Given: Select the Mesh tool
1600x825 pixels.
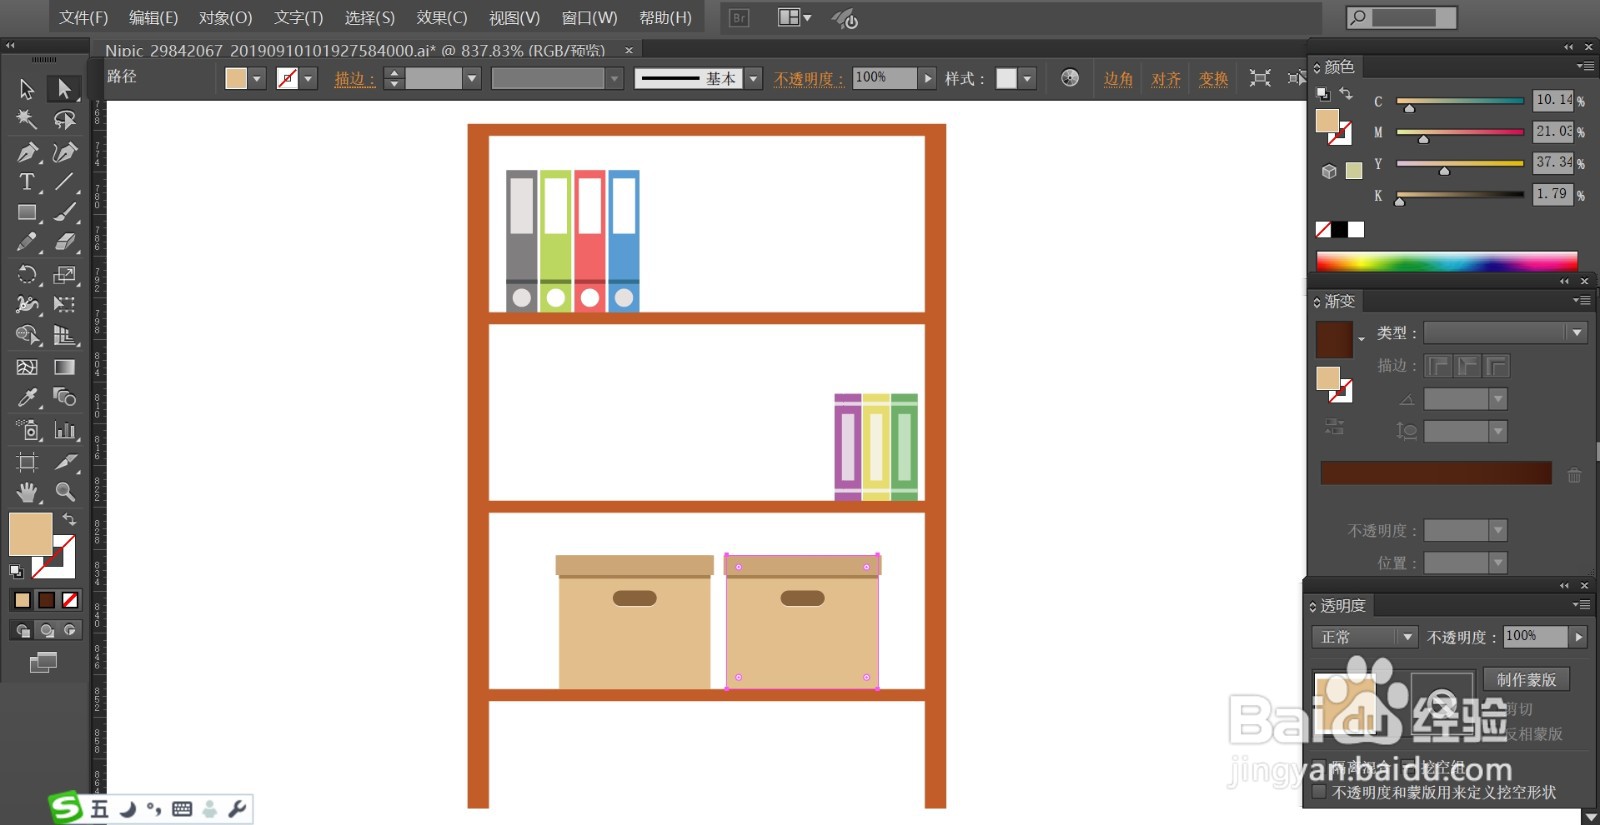Looking at the screenshot, I should coord(27,367).
